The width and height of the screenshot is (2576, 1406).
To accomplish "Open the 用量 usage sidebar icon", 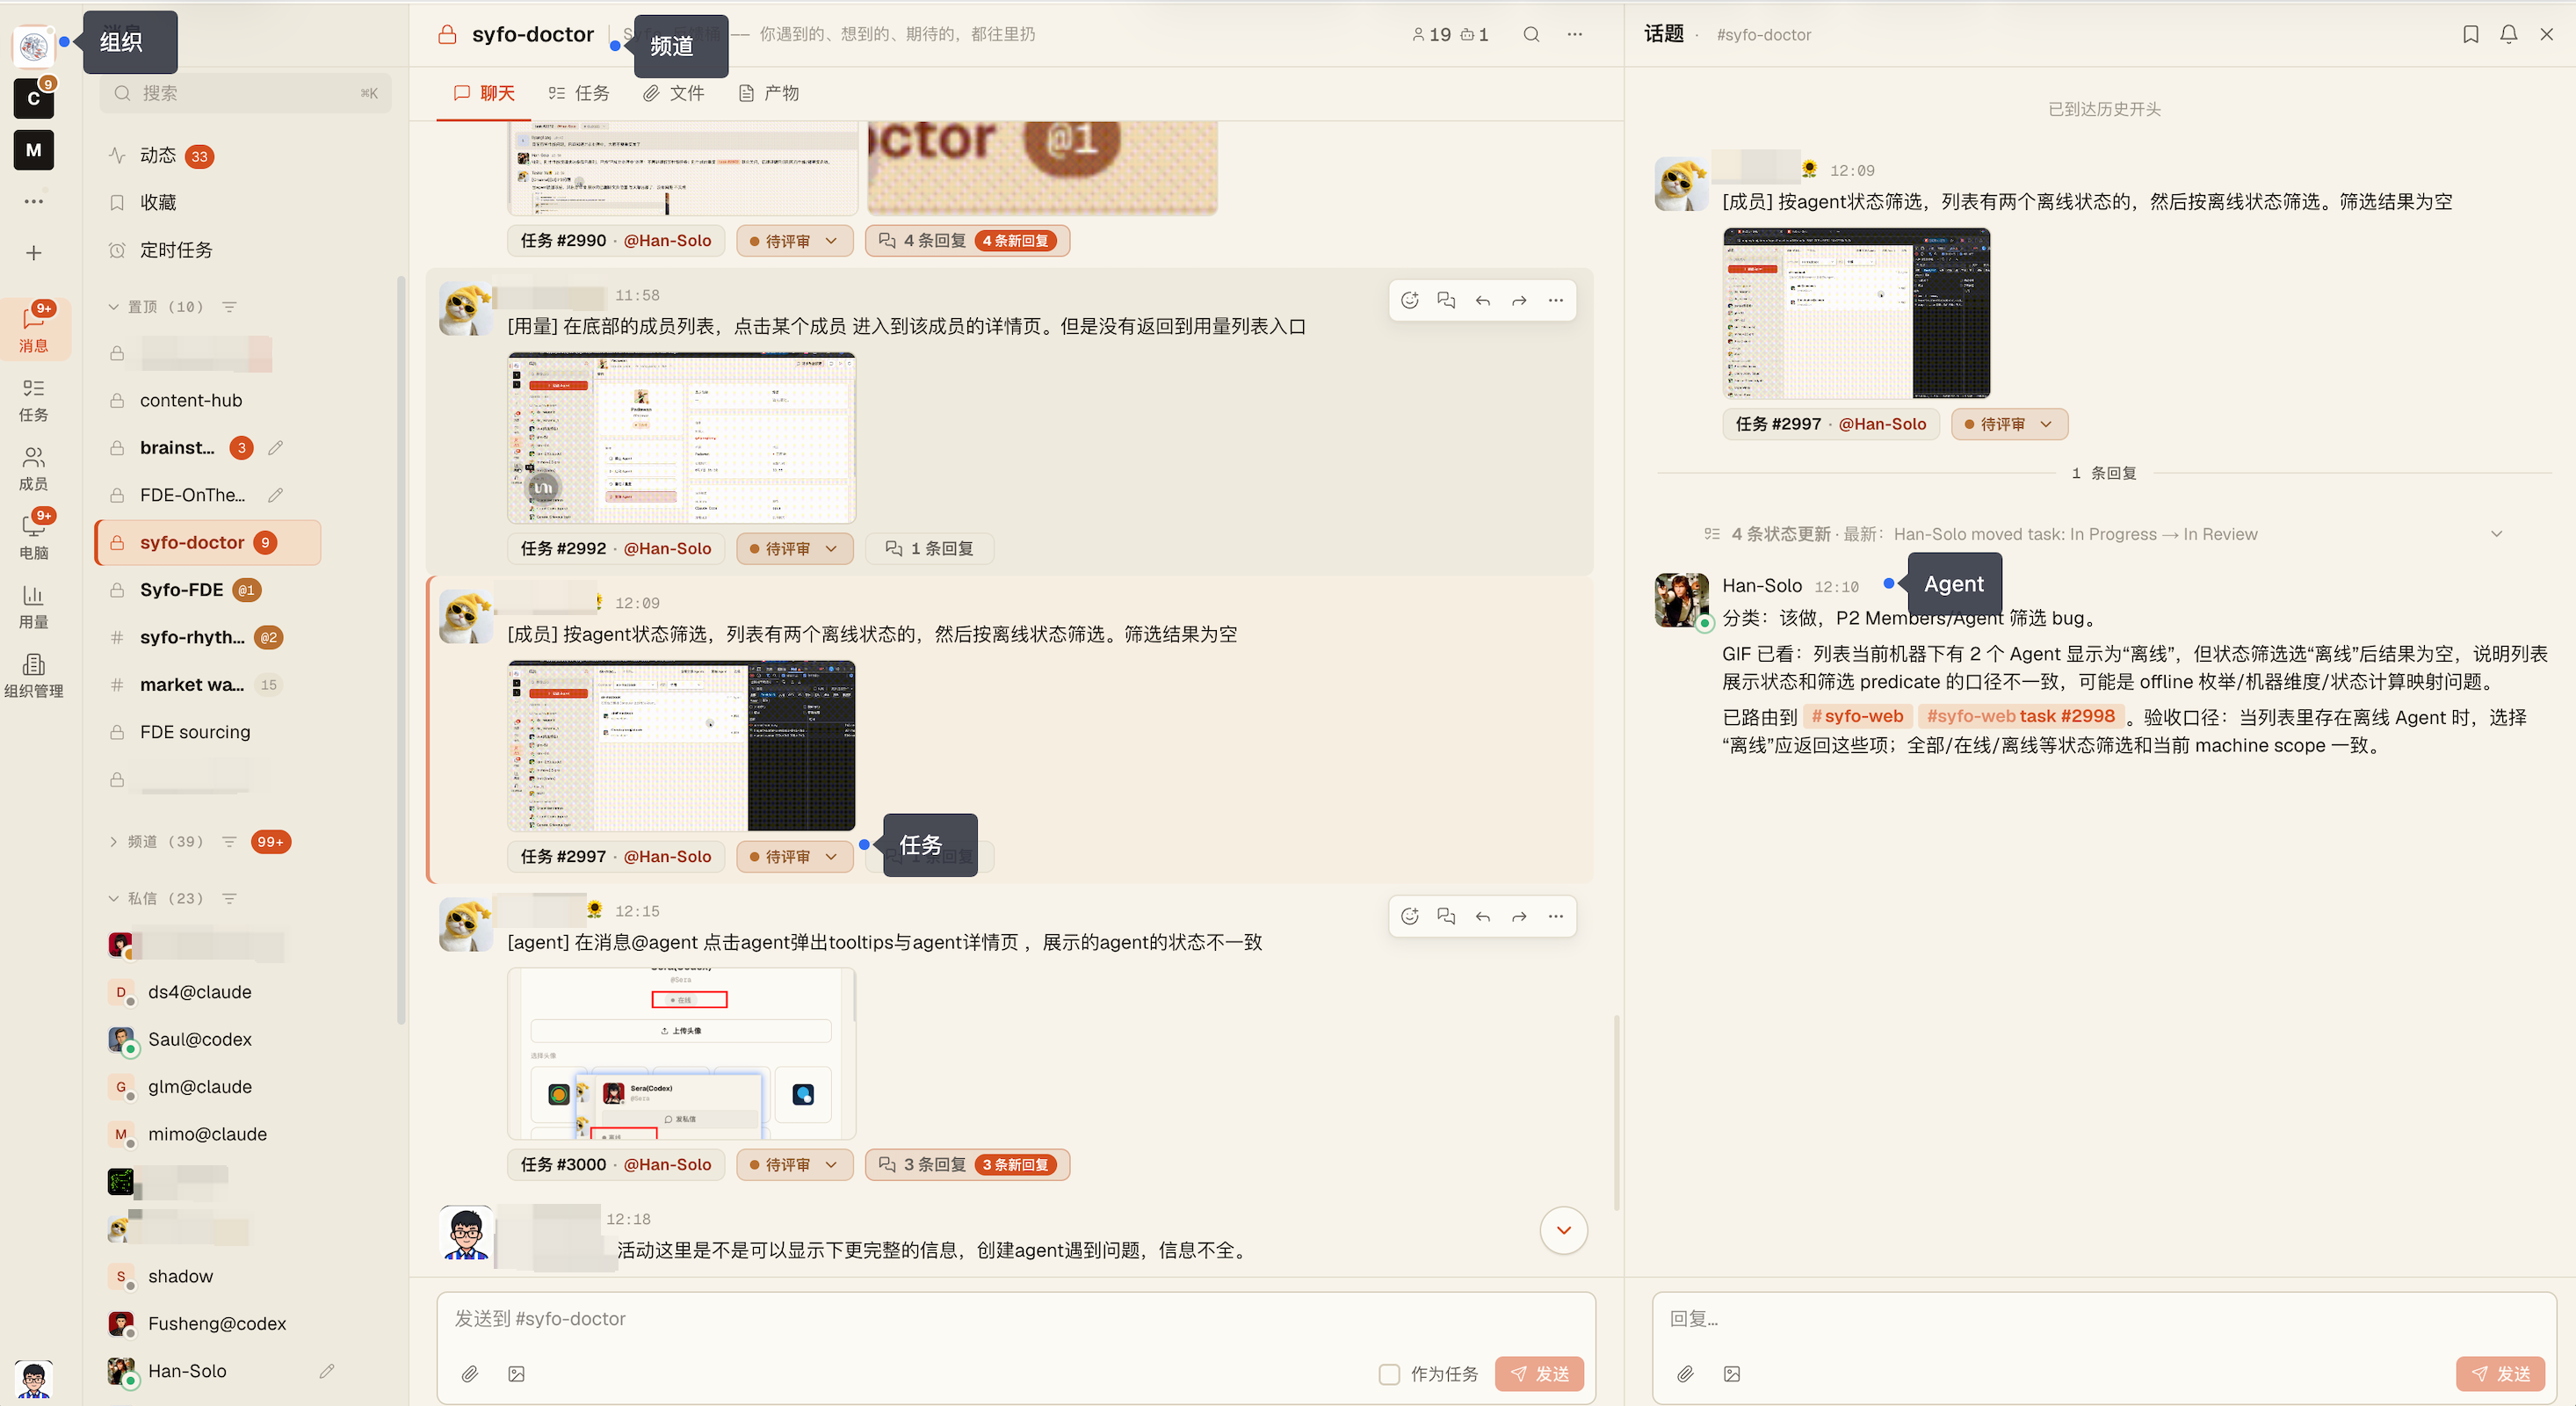I will (x=34, y=606).
